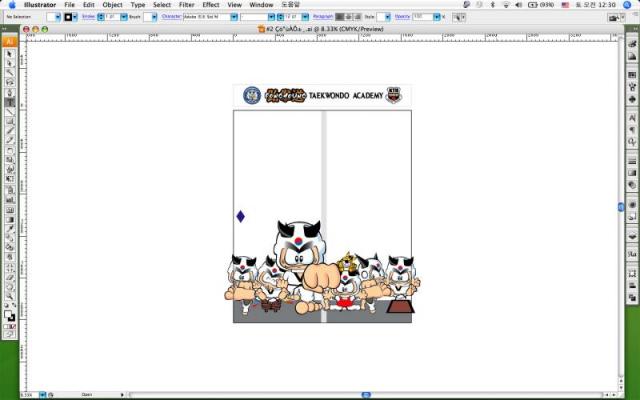640x400 pixels.
Task: Select the Lasso tool
Action: pos(10,83)
